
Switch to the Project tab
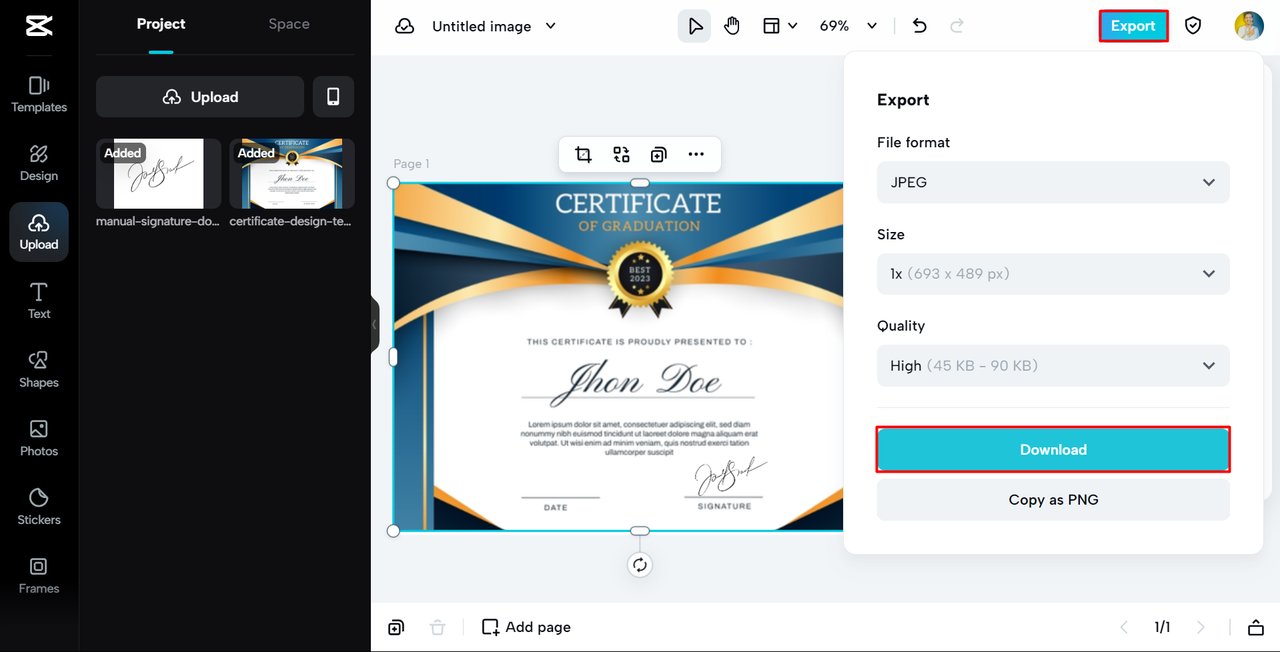[161, 24]
